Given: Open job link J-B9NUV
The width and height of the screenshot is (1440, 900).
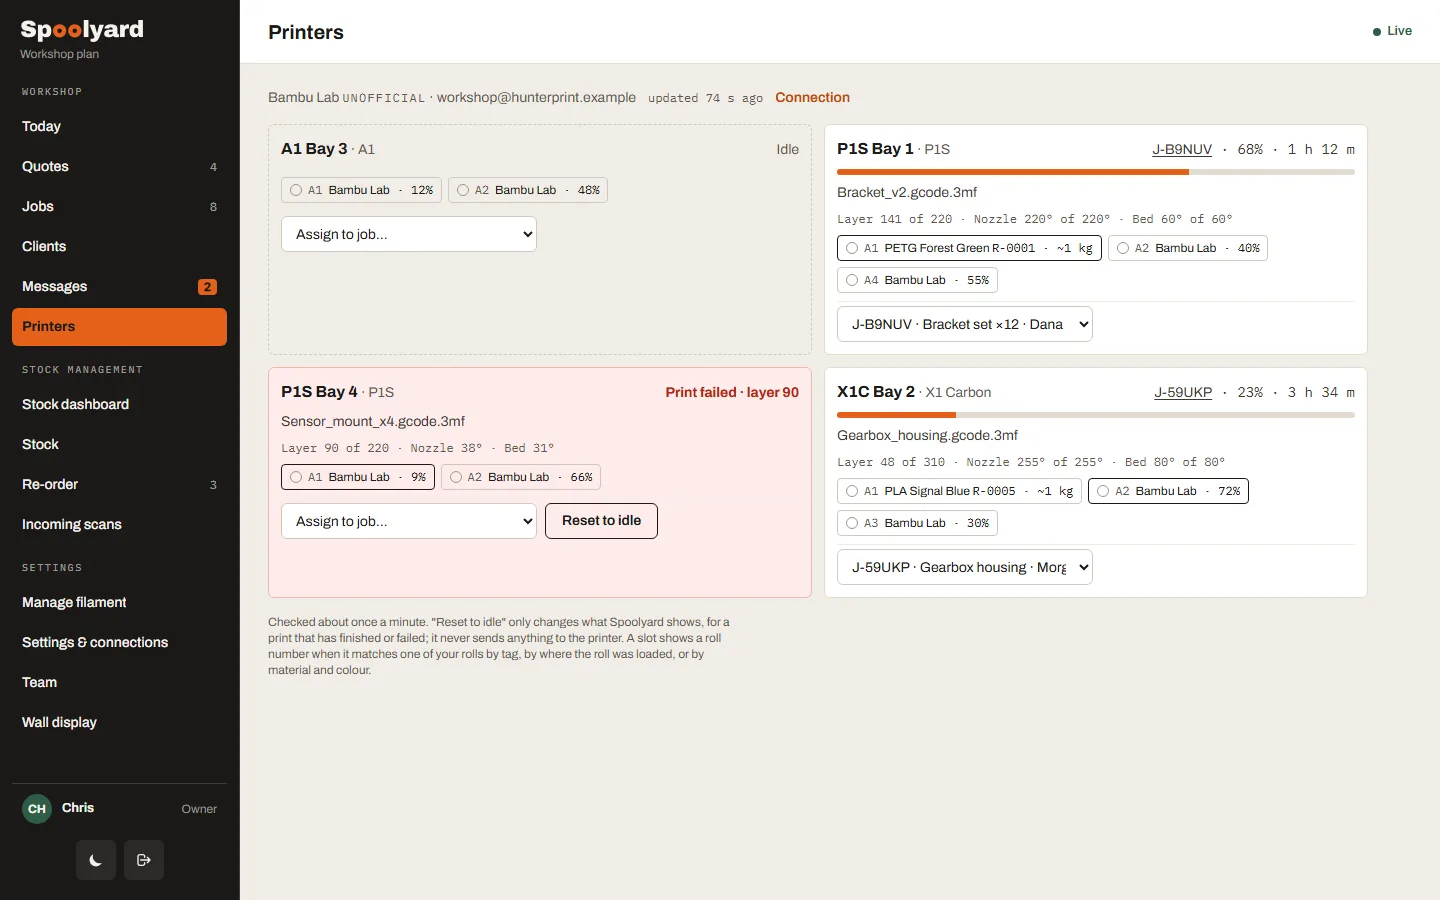Looking at the screenshot, I should click(x=1182, y=150).
